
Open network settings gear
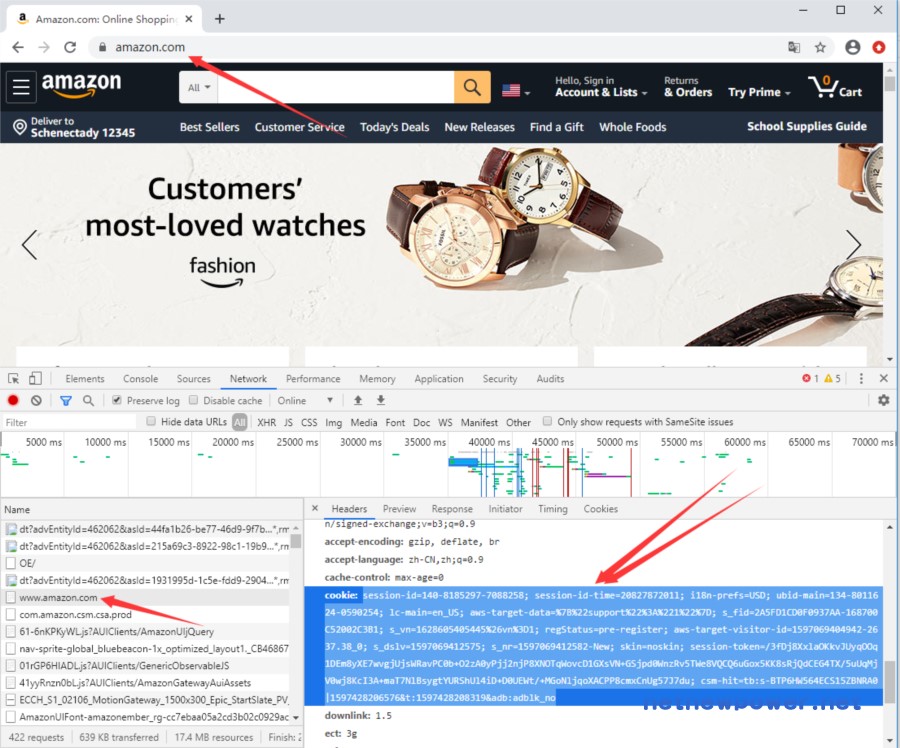pyautogui.click(x=884, y=401)
